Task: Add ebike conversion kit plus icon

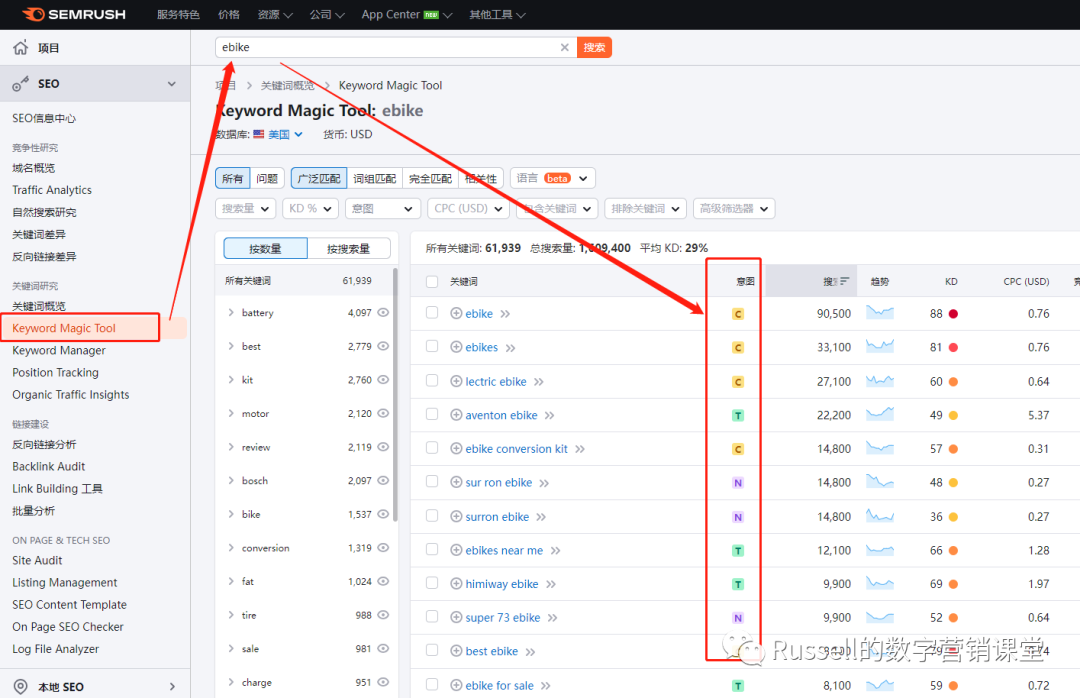Action: (x=456, y=449)
